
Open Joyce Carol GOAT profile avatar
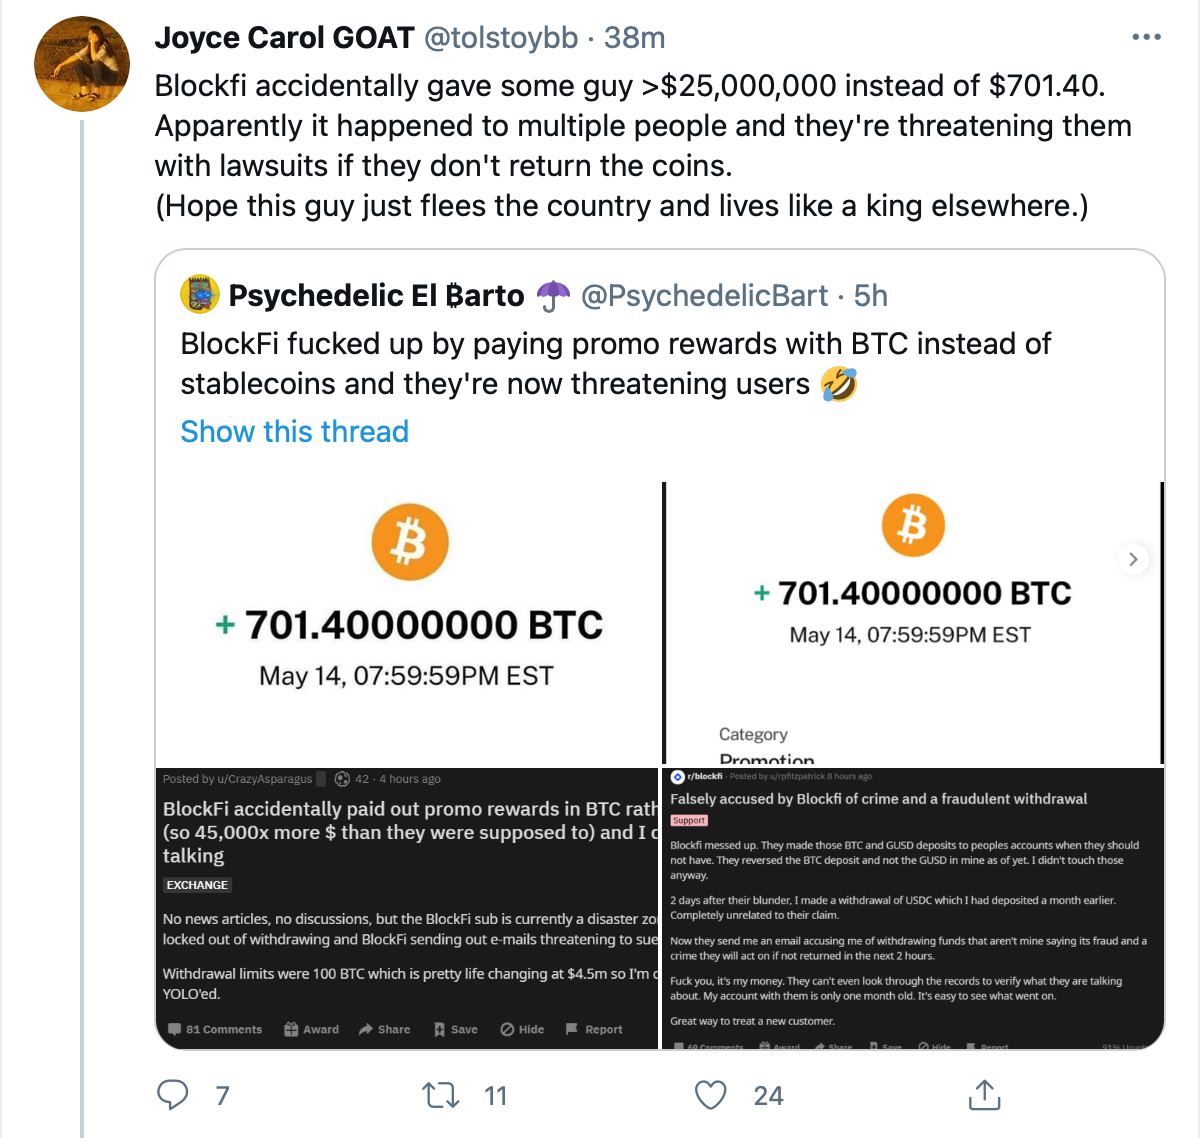[x=82, y=63]
